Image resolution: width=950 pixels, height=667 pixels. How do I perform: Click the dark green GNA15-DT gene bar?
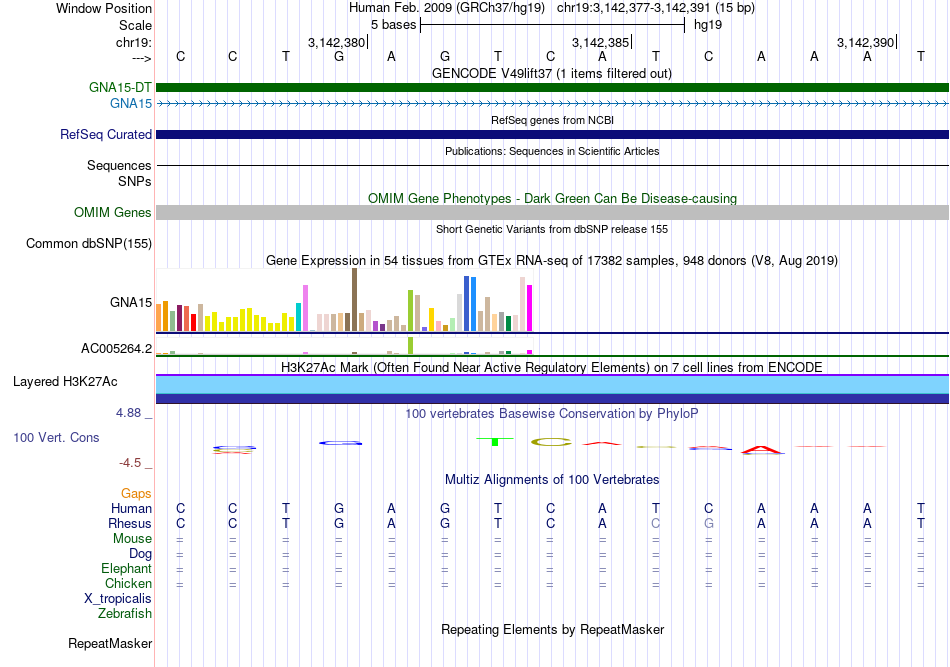coord(552,87)
